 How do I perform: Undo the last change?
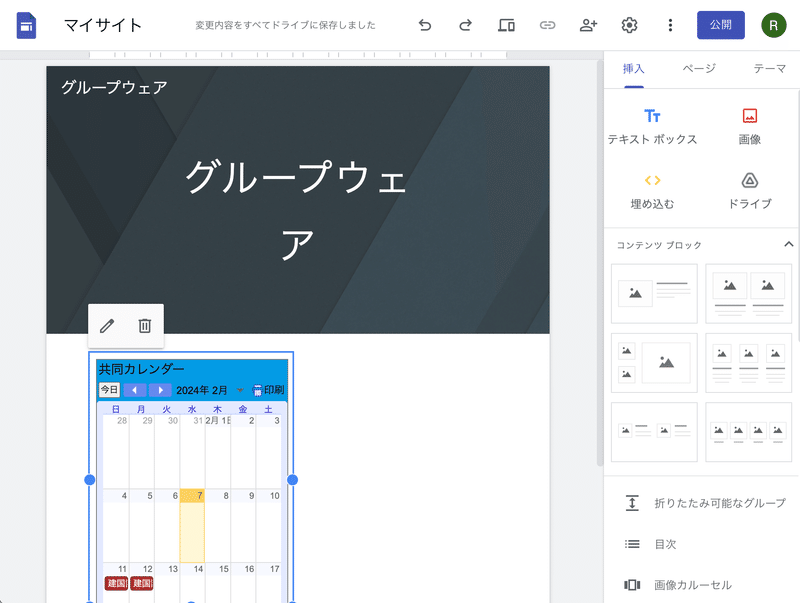(x=424, y=25)
